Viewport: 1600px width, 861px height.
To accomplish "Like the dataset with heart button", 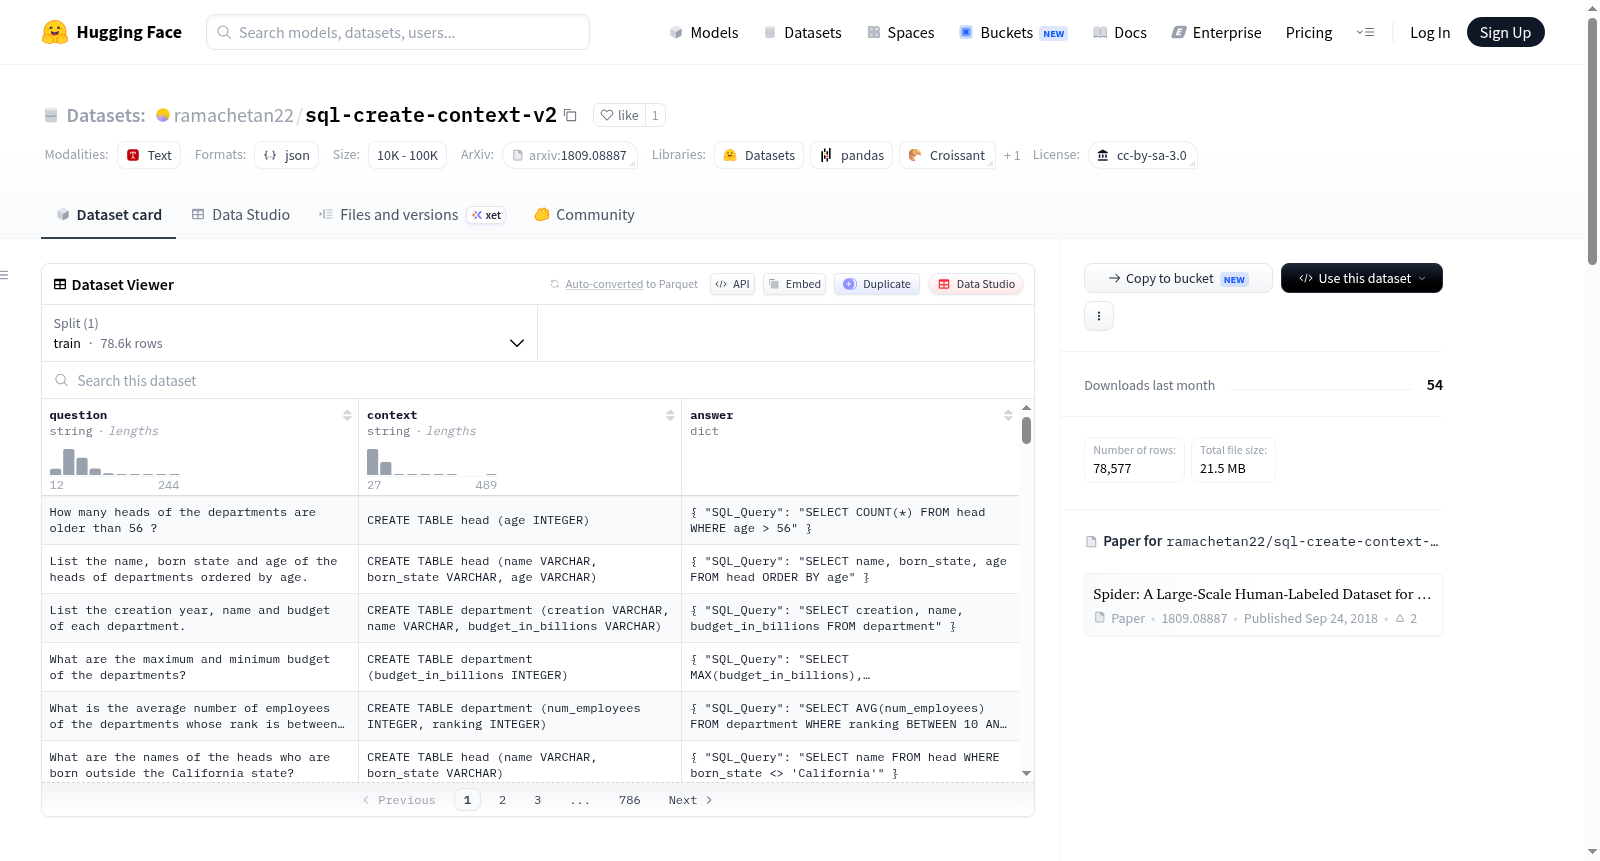I will point(619,115).
